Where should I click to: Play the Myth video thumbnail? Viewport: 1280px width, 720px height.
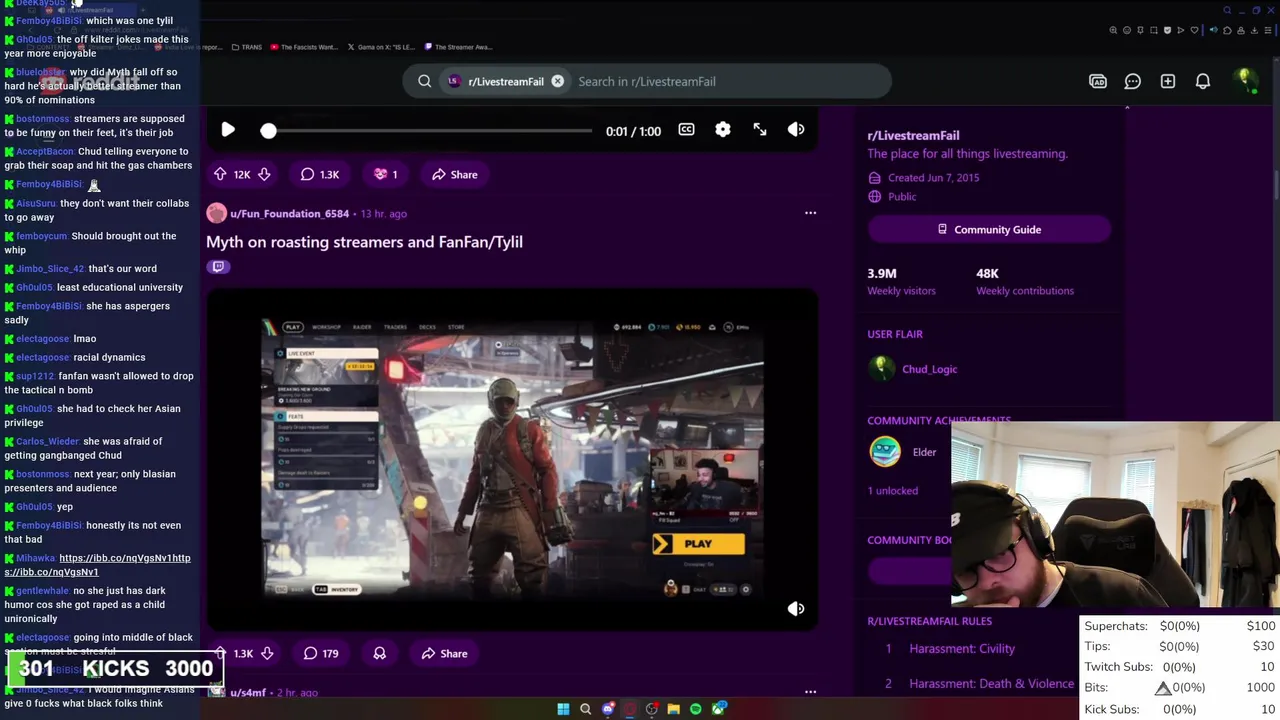click(512, 460)
